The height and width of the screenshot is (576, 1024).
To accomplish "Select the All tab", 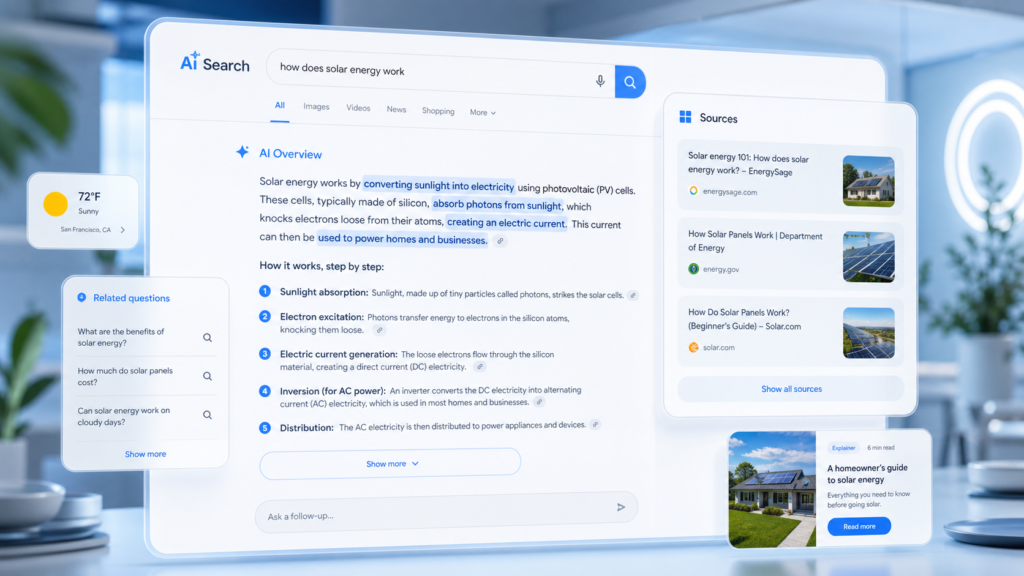I will click(x=280, y=106).
